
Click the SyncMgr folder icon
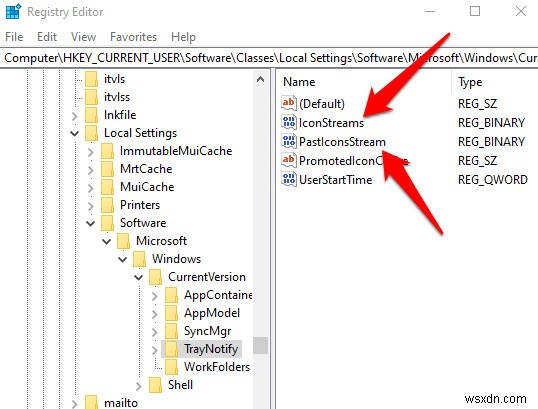click(171, 331)
